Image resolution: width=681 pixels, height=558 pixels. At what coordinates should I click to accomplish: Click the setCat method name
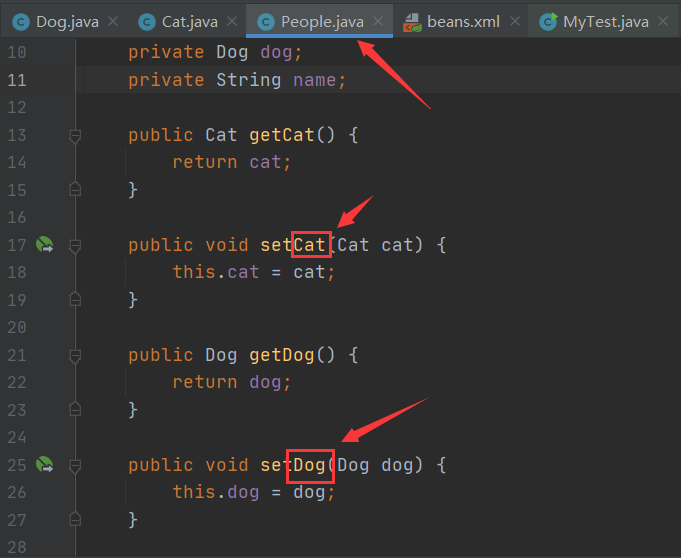coord(293,245)
